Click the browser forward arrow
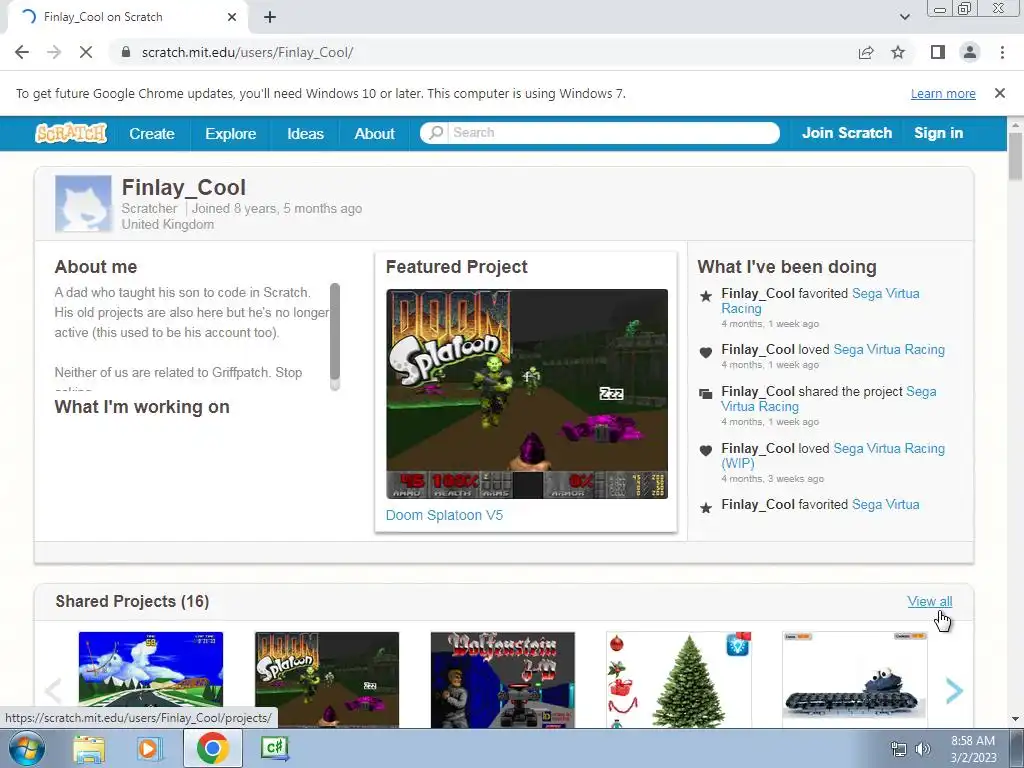Viewport: 1024px width, 768px height. point(54,52)
